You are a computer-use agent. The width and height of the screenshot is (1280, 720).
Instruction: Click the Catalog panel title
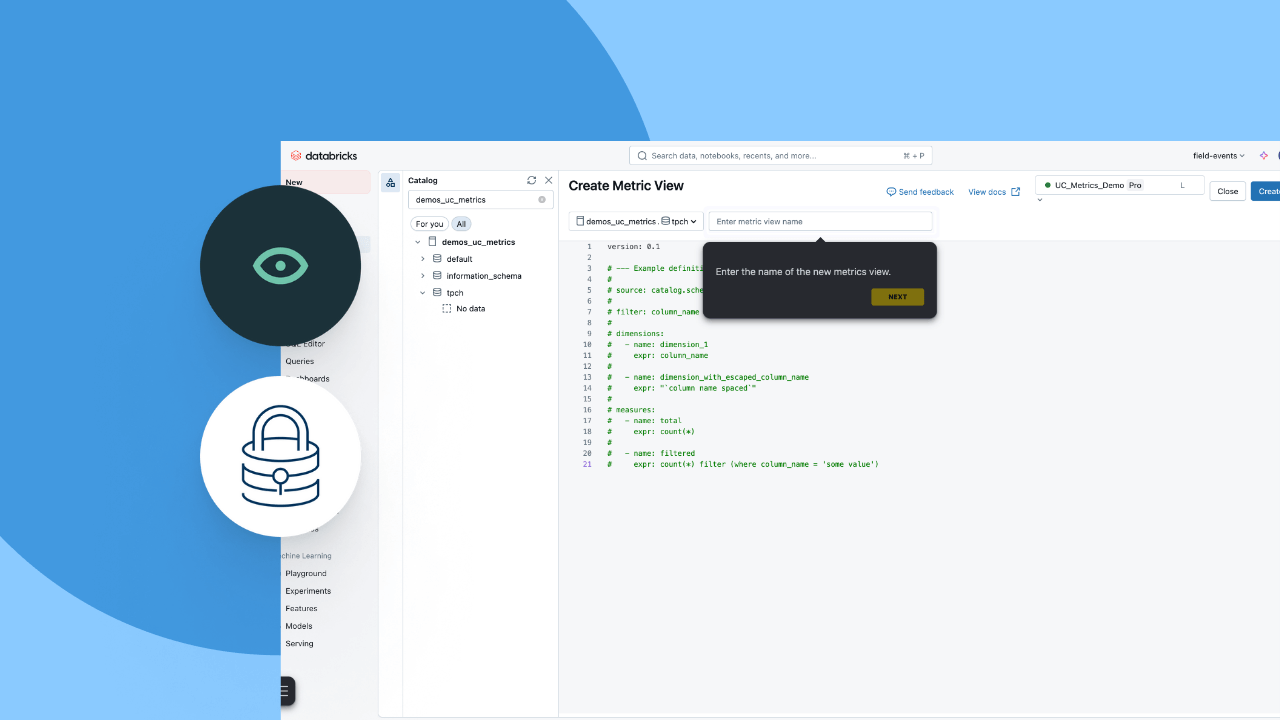tap(423, 181)
